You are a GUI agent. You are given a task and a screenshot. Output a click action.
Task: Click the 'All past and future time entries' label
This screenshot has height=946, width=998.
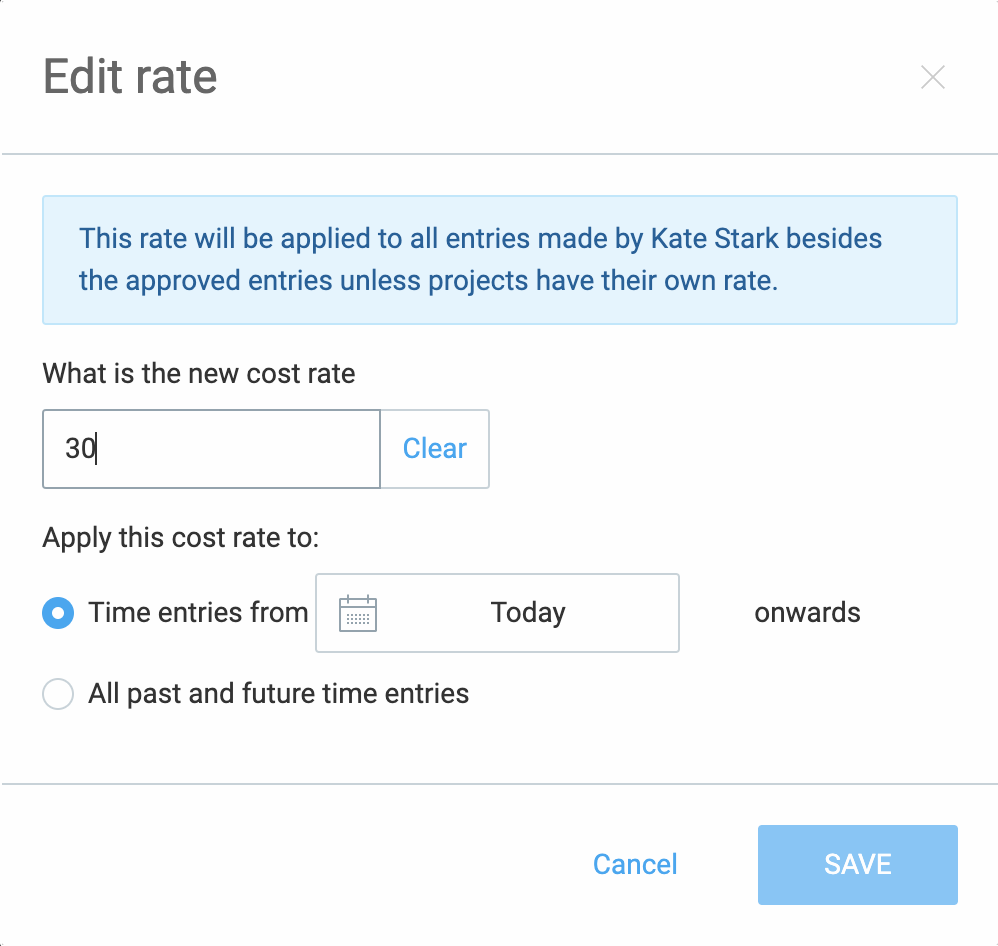[x=278, y=693]
